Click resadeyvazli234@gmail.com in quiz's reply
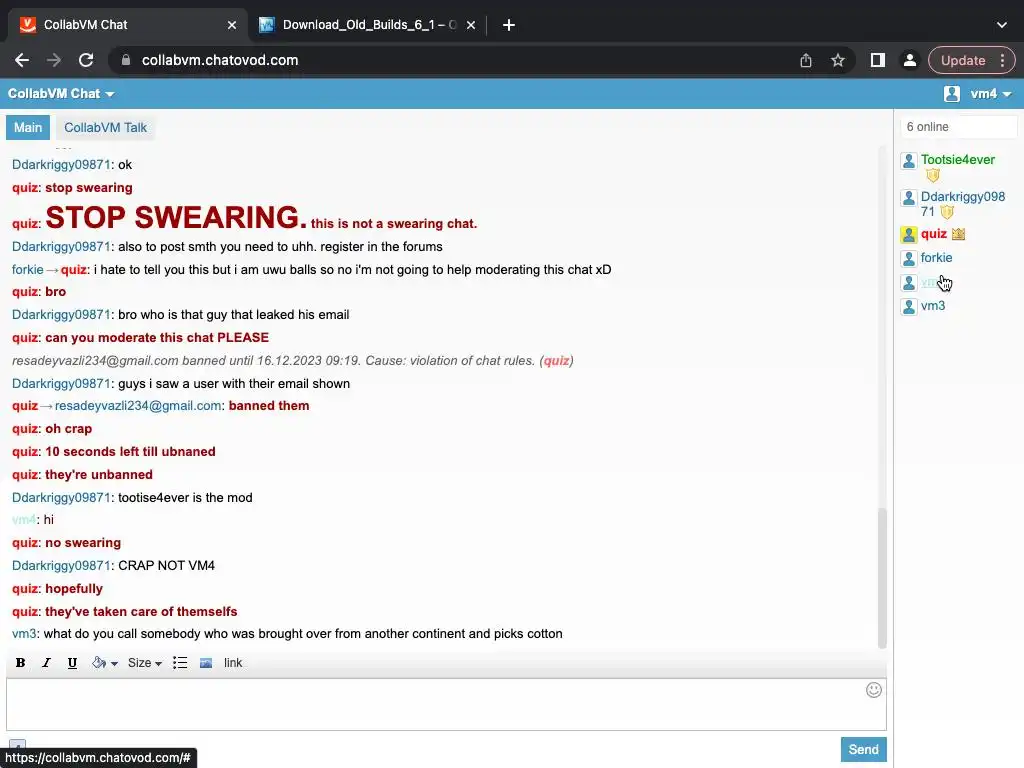The width and height of the screenshot is (1024, 768). click(138, 406)
